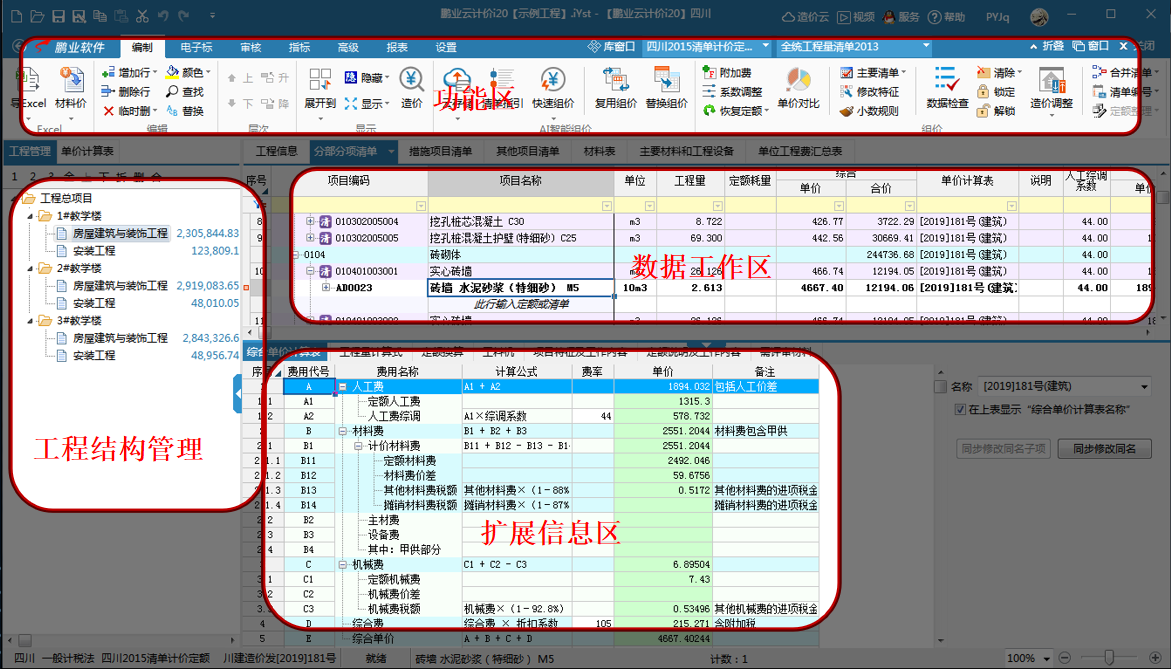The height and width of the screenshot is (669, 1171).
Task: Open the [2019]181号(建筑) name combo box
Action: 1065,387
